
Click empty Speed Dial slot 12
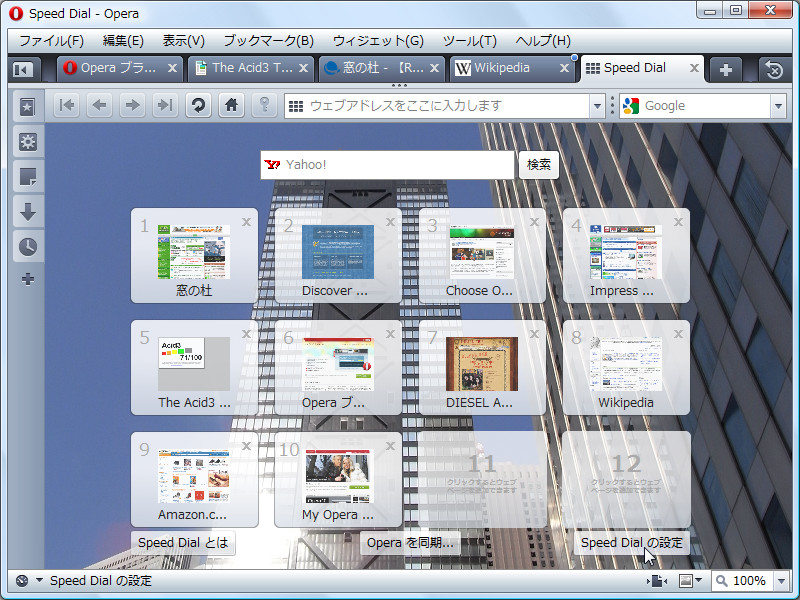coord(626,480)
